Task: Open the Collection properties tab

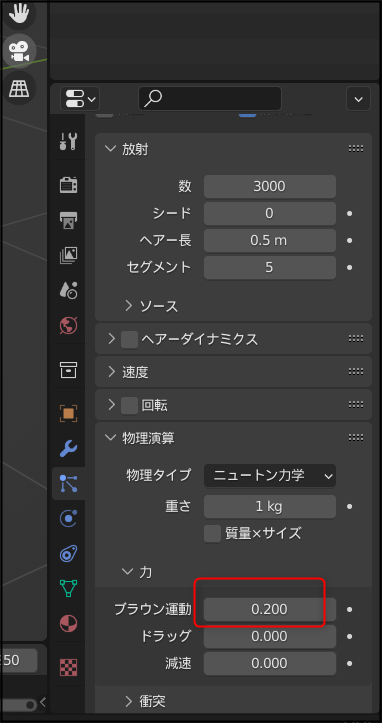Action: click(69, 369)
